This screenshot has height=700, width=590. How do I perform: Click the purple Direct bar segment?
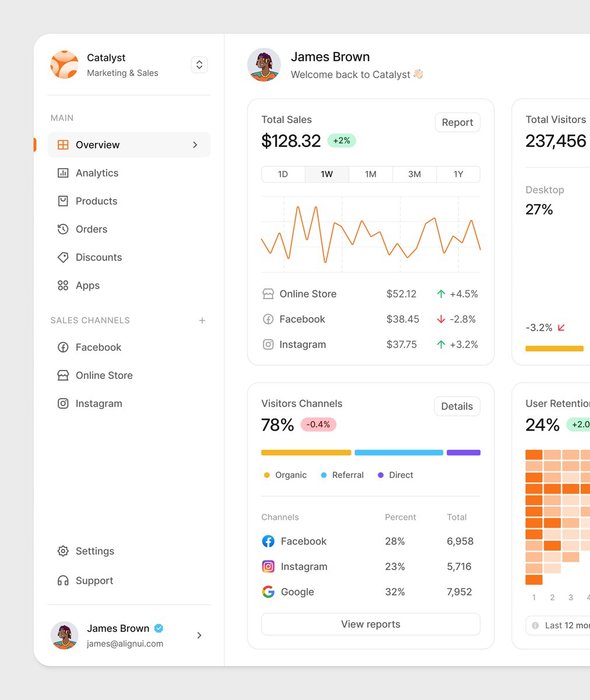tap(464, 453)
